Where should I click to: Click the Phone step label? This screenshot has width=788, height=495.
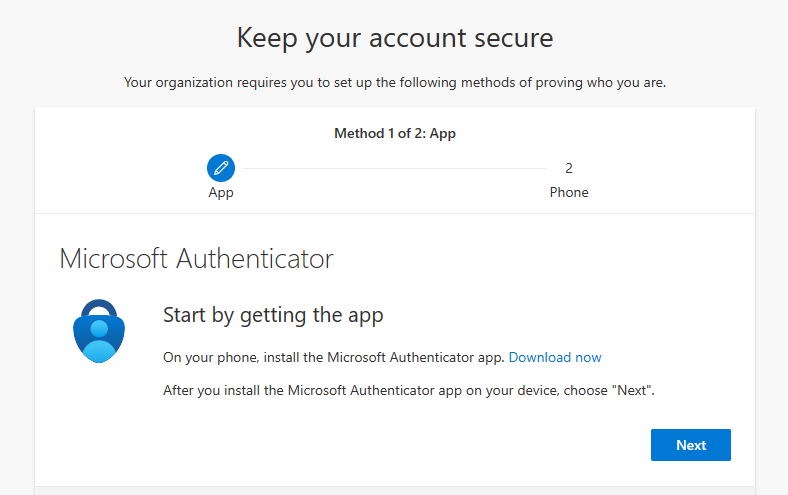(x=569, y=192)
